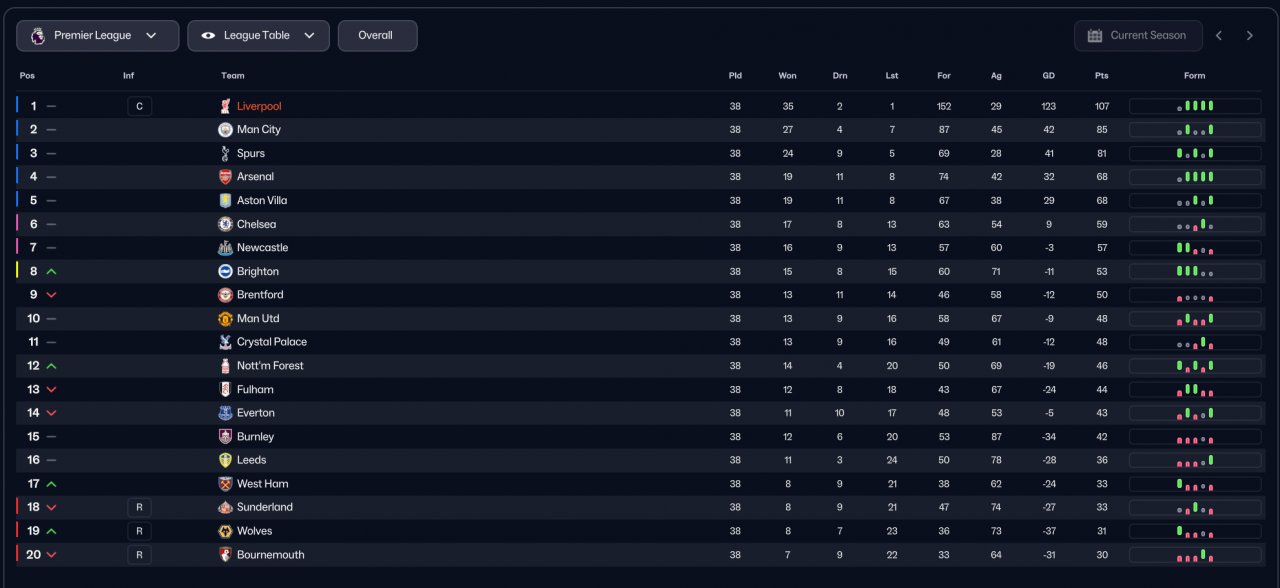Click the relegation 'R' badge beside Sunderland

pyautogui.click(x=139, y=507)
